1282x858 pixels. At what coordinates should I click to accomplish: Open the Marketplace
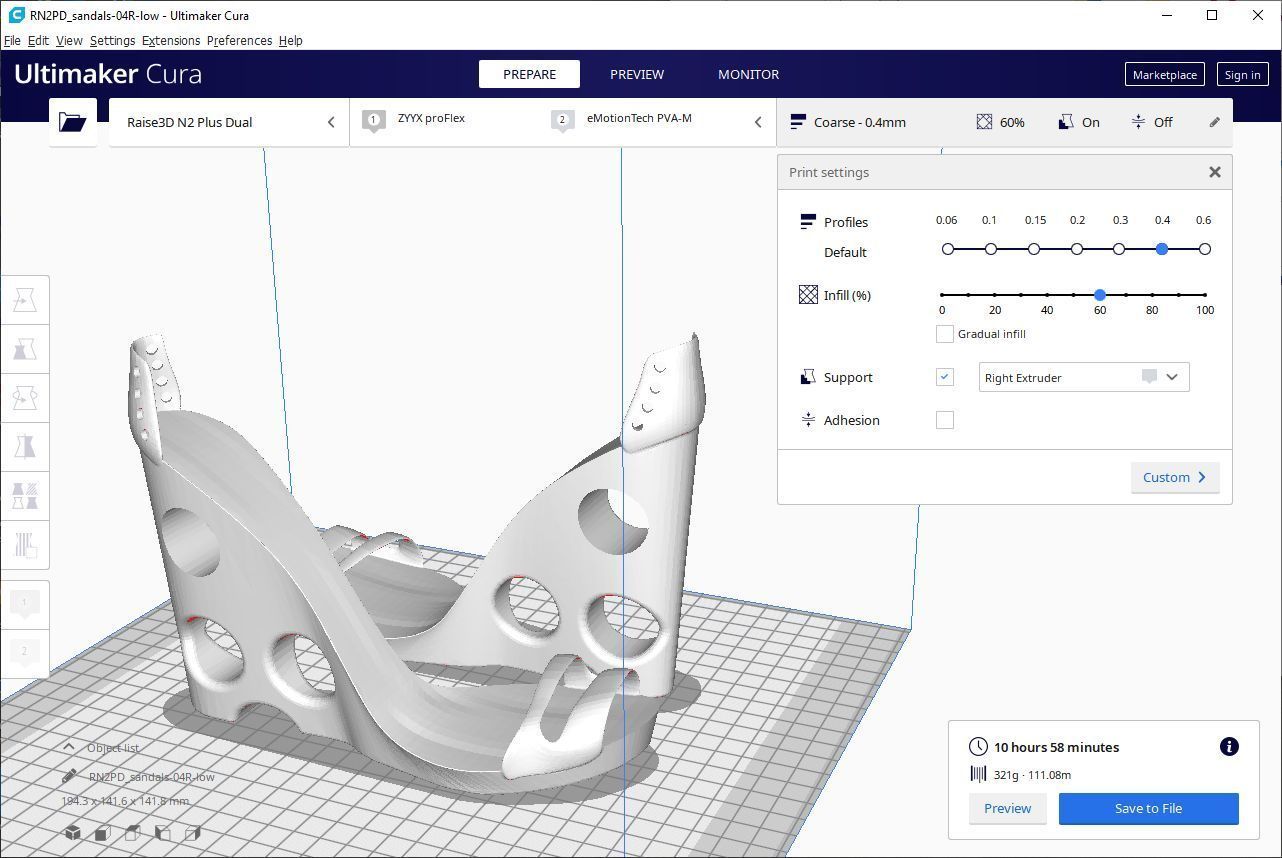coord(1164,75)
